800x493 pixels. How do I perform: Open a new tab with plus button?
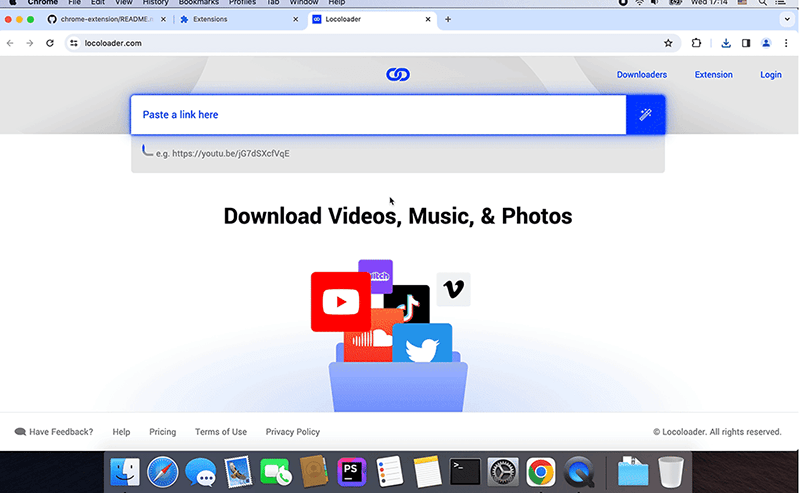(447, 19)
